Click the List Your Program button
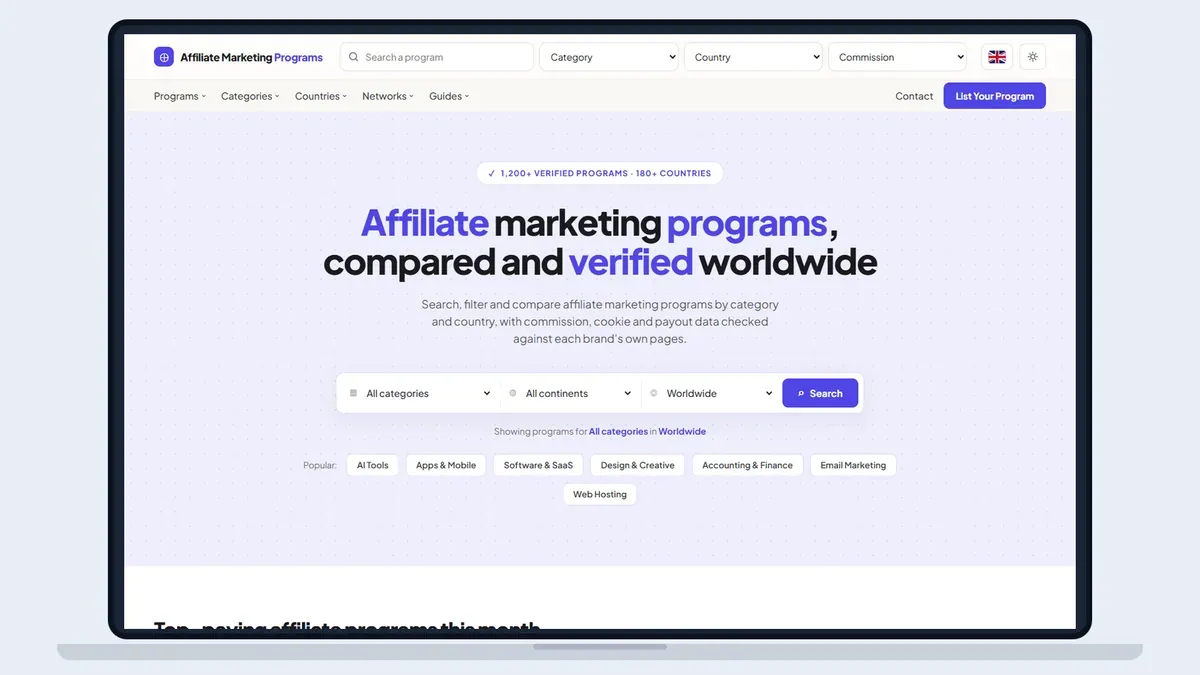Image resolution: width=1200 pixels, height=675 pixels. click(x=994, y=96)
